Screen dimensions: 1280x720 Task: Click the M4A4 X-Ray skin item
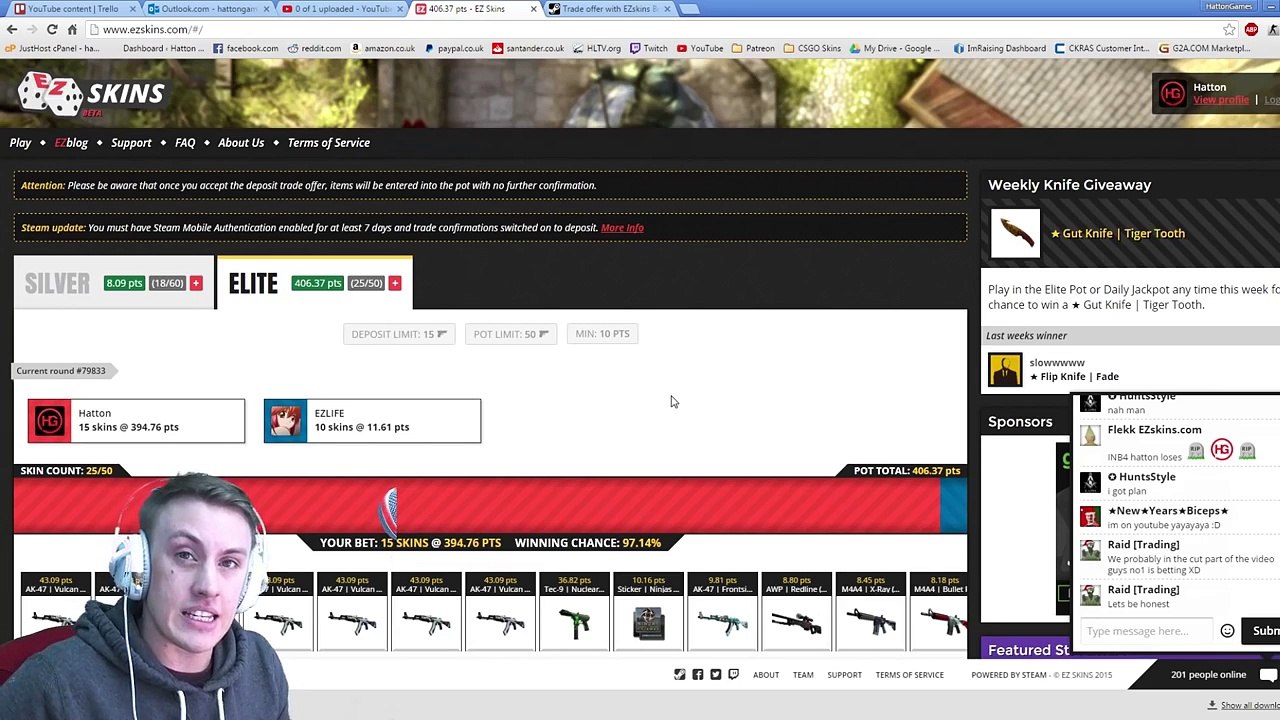[870, 611]
